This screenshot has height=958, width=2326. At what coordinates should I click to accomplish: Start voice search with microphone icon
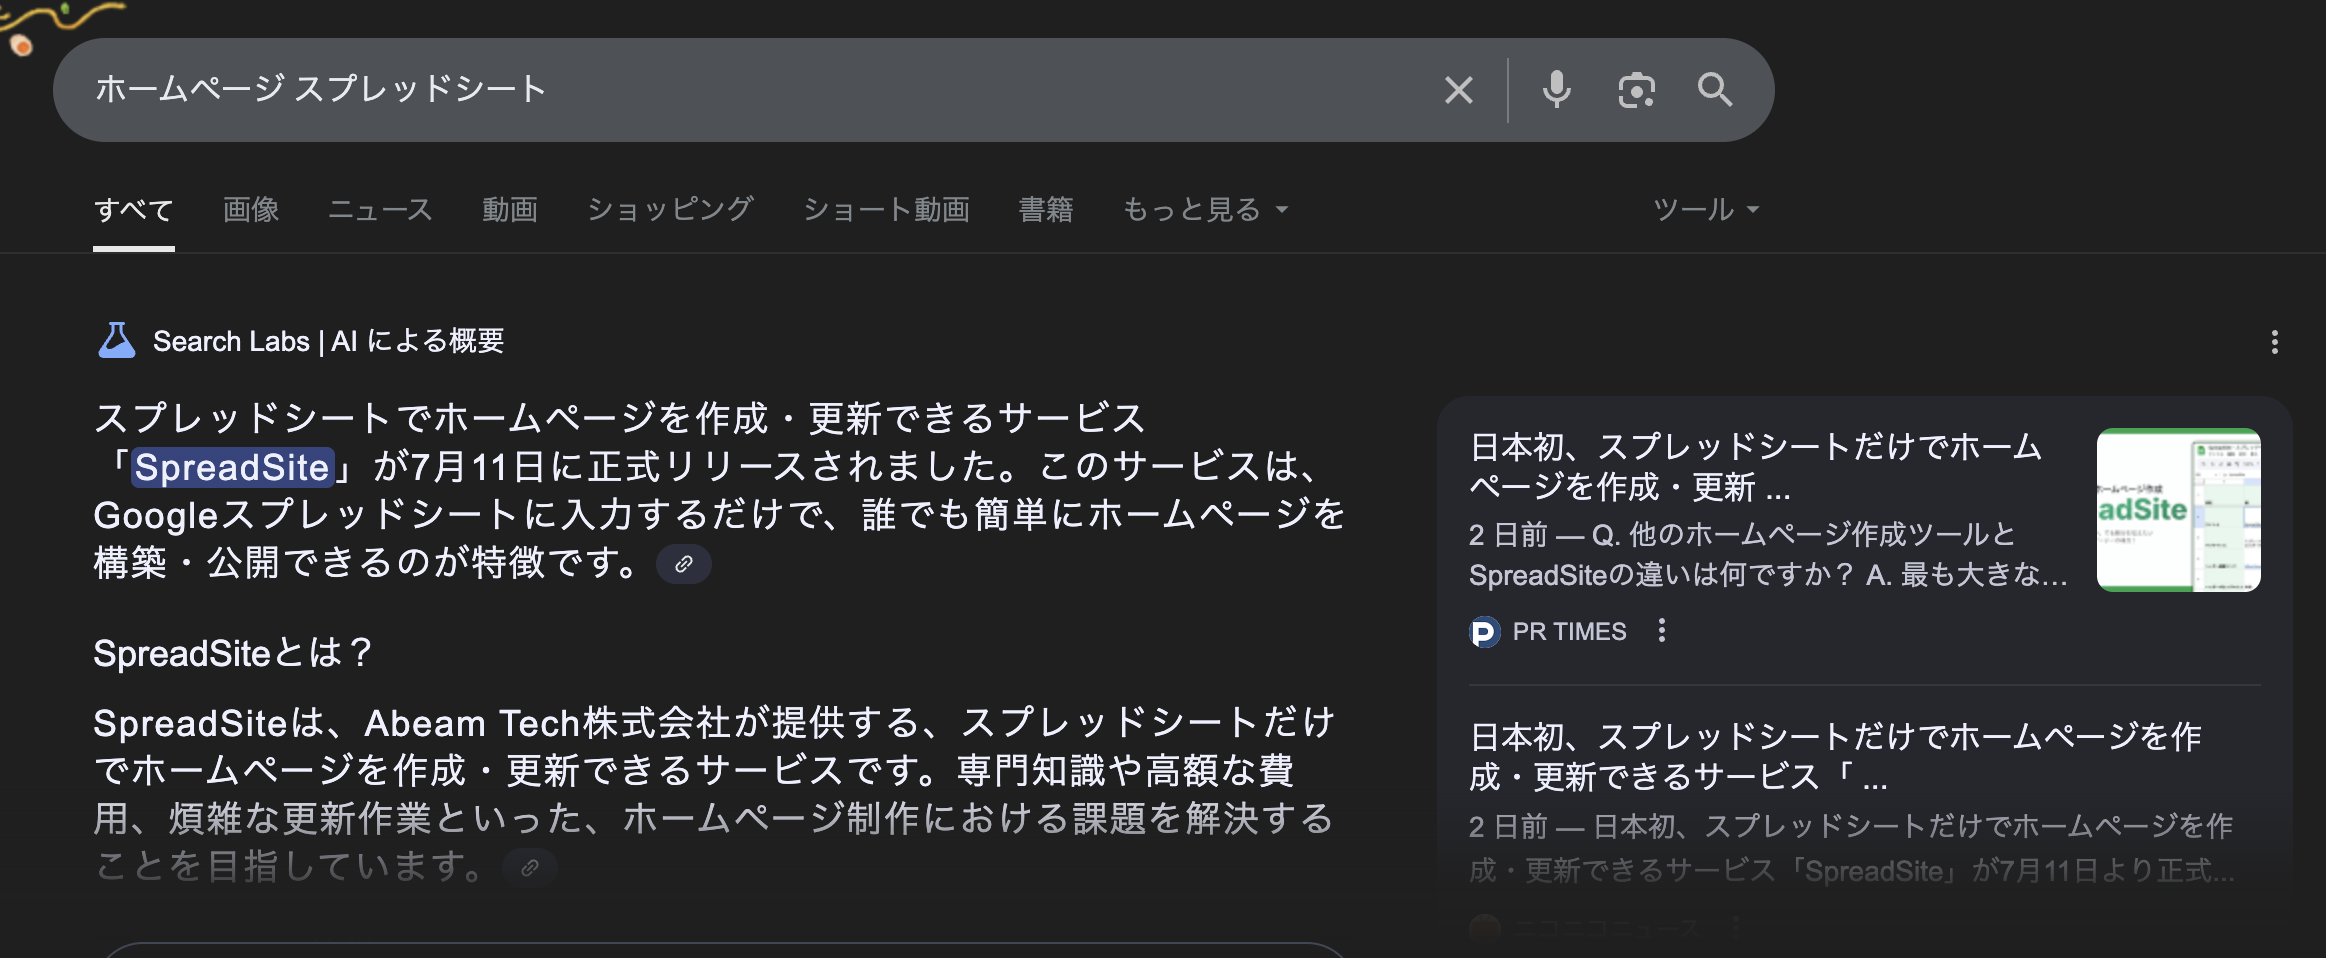click(x=1556, y=90)
